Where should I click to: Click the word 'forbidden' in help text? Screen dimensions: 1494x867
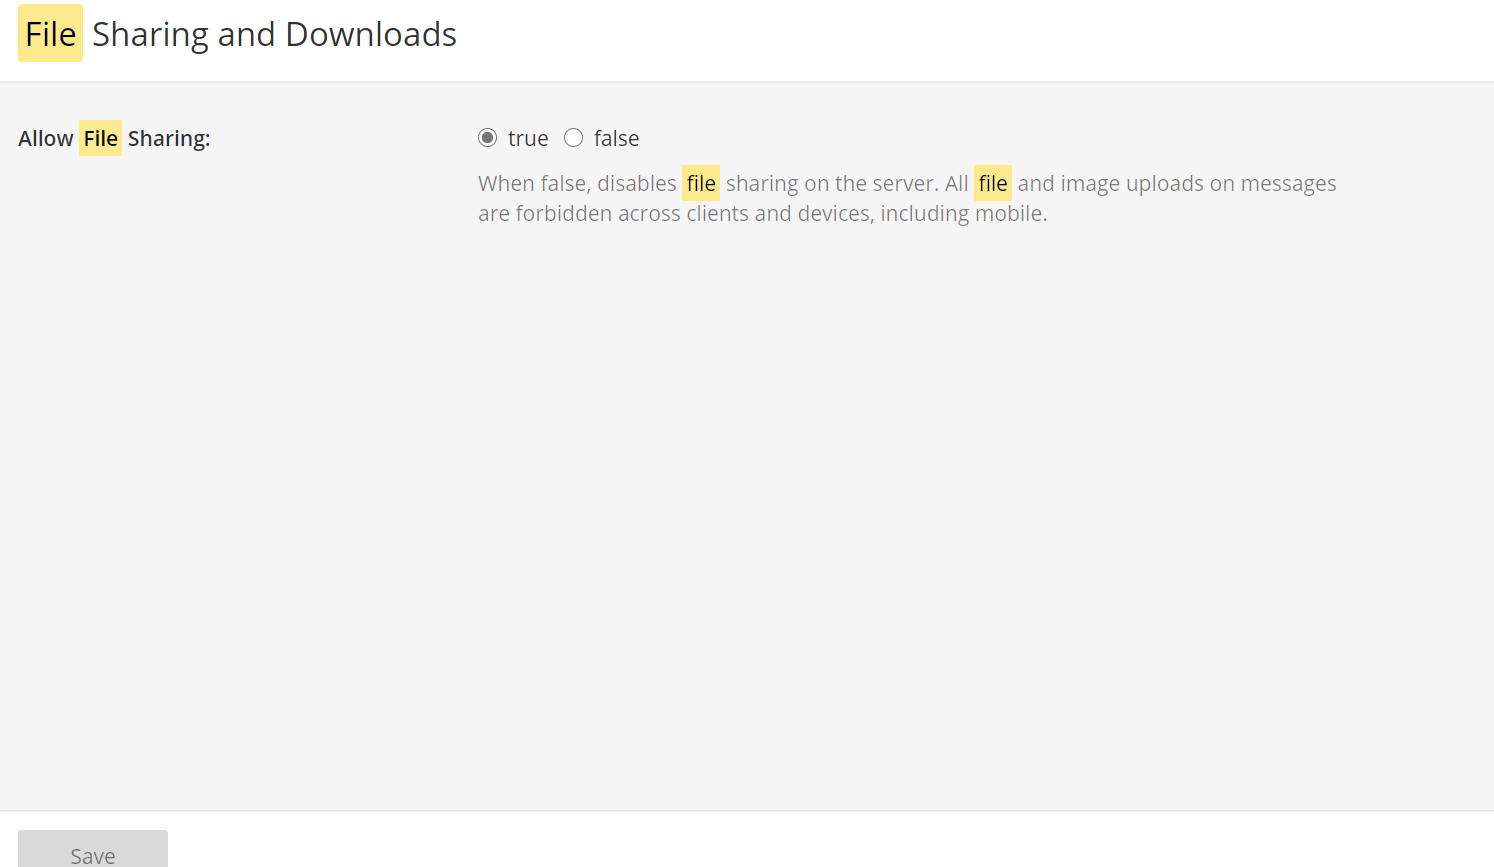[x=564, y=213]
